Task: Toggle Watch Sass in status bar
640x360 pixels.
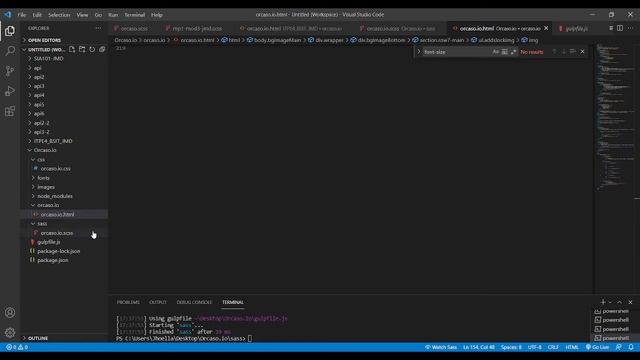Action: (441, 347)
